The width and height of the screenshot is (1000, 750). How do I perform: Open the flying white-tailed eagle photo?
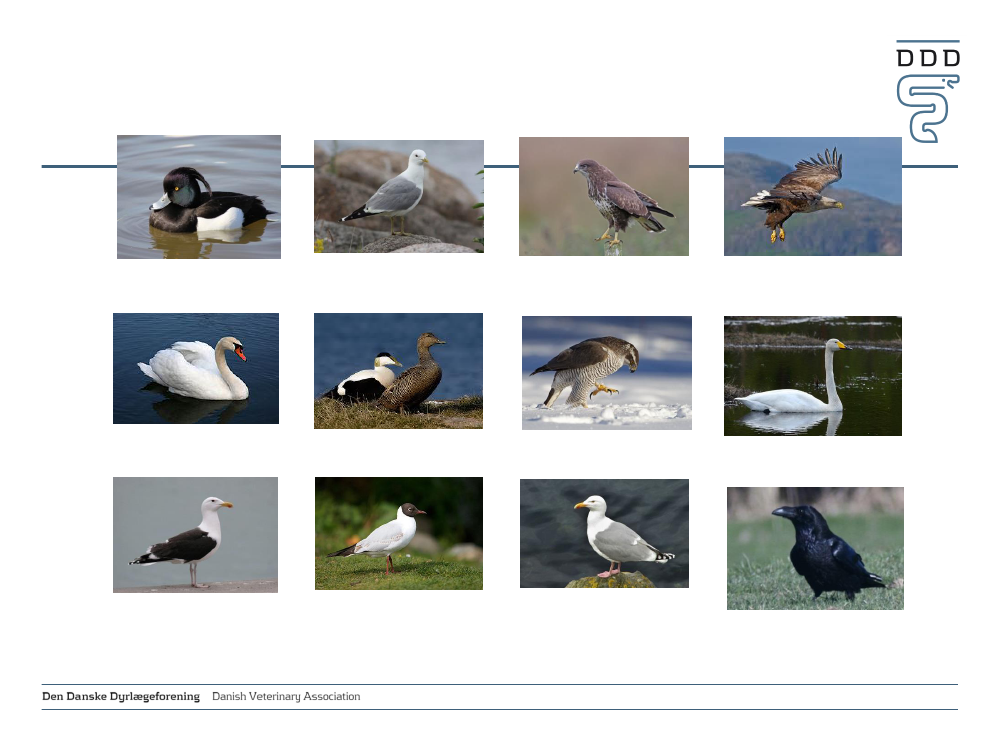pos(812,196)
